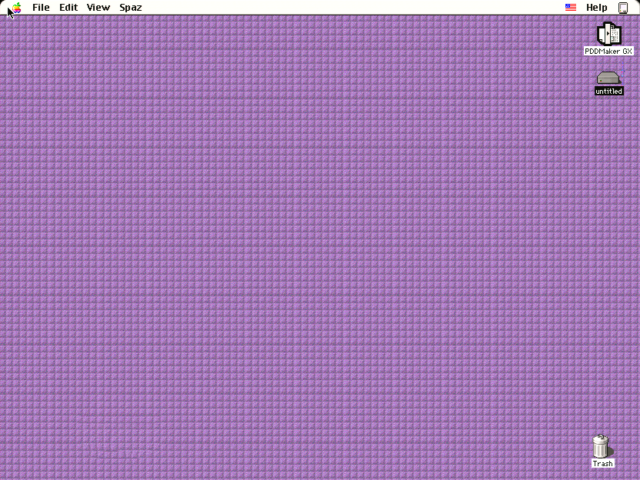Click the "untitled" disk label
This screenshot has width=640, height=480.
click(x=609, y=91)
